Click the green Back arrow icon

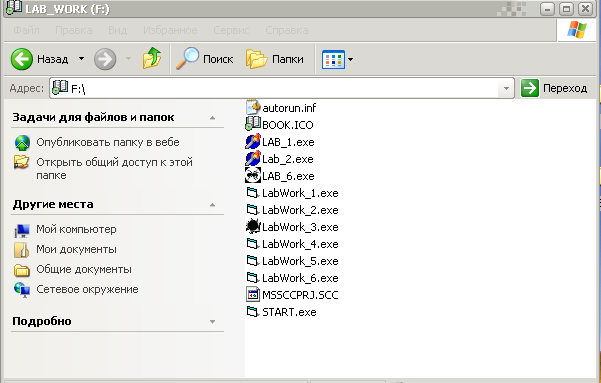point(21,59)
